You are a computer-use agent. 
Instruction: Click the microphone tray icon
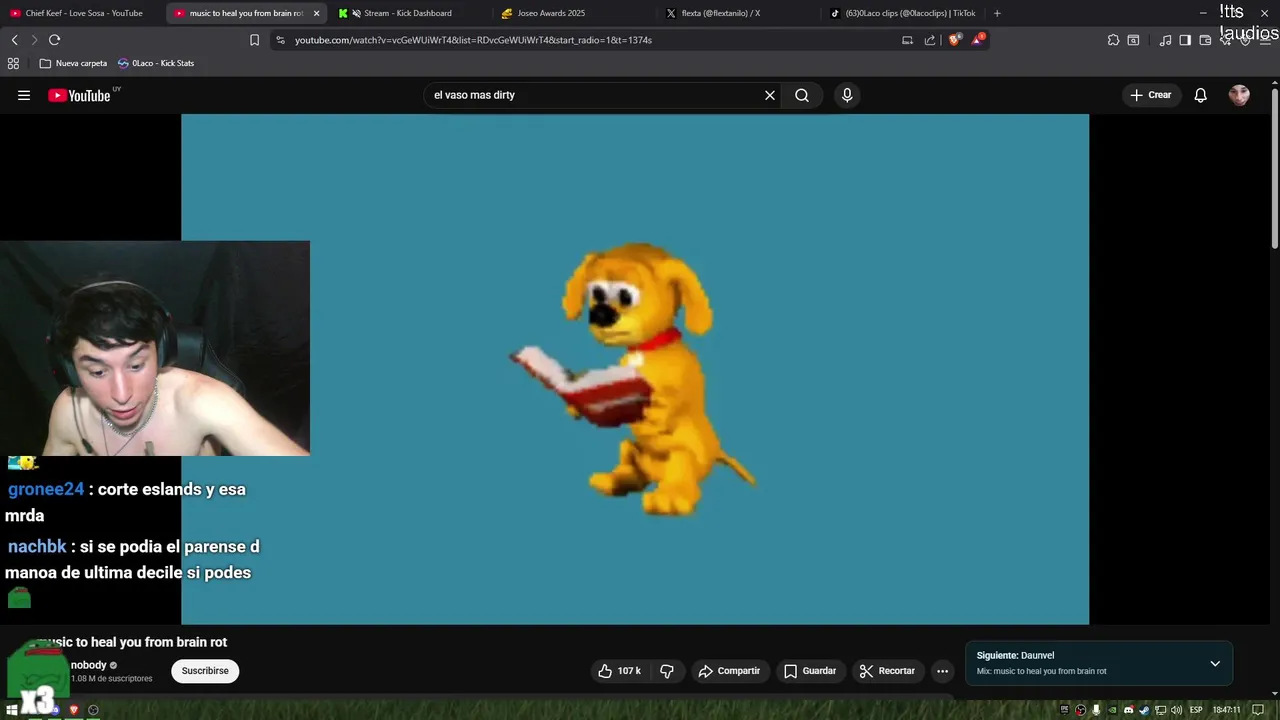pos(1097,710)
